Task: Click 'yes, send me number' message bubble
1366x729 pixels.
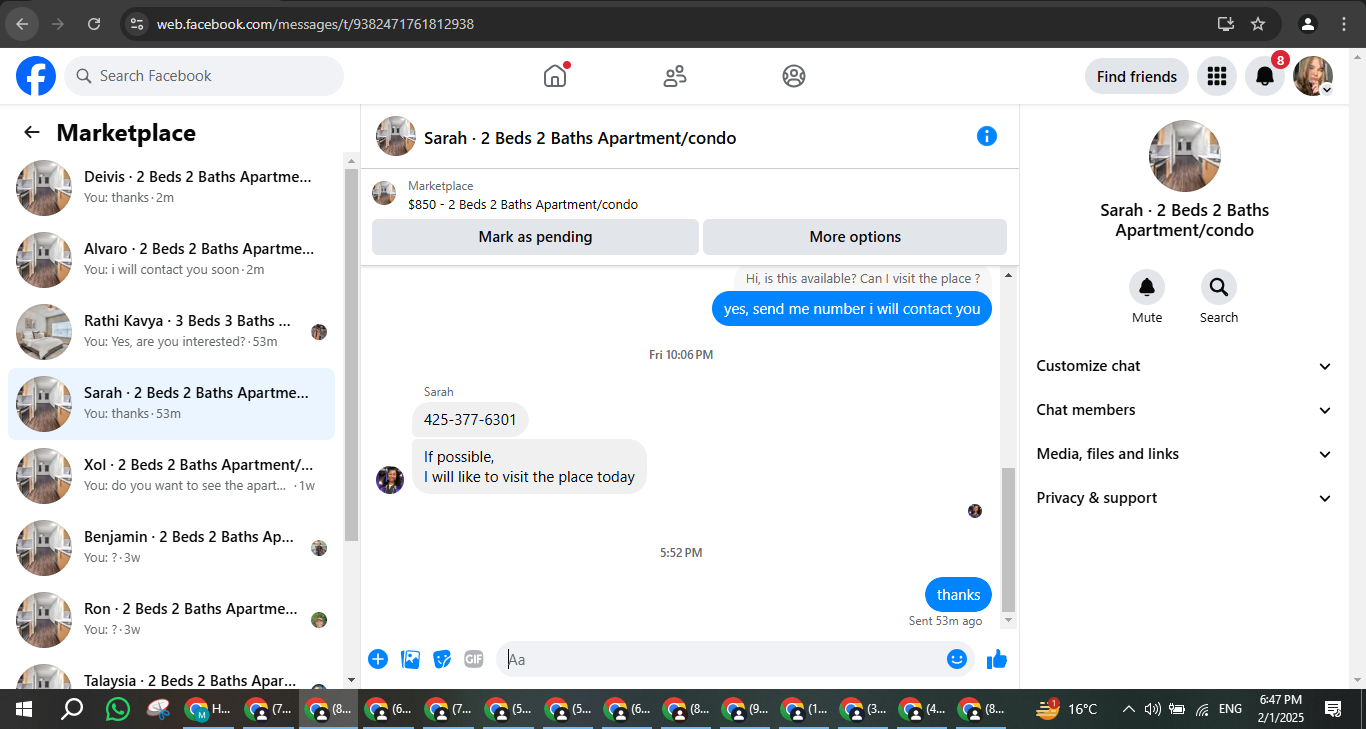Action: [852, 309]
